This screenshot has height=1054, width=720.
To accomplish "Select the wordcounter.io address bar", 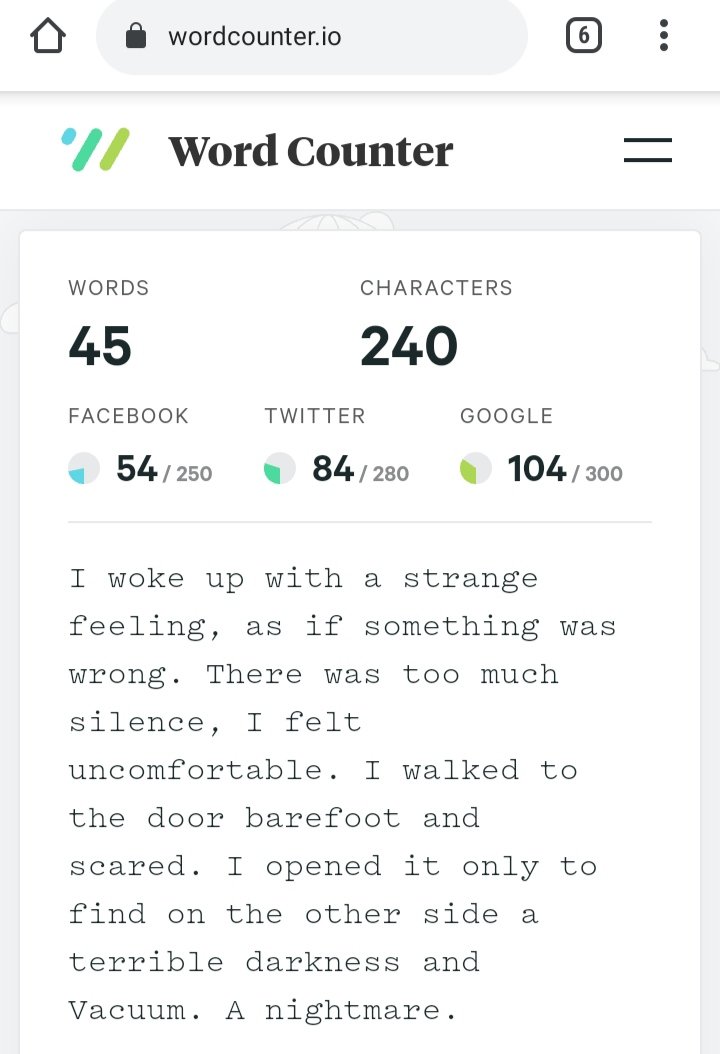I will (x=312, y=36).
